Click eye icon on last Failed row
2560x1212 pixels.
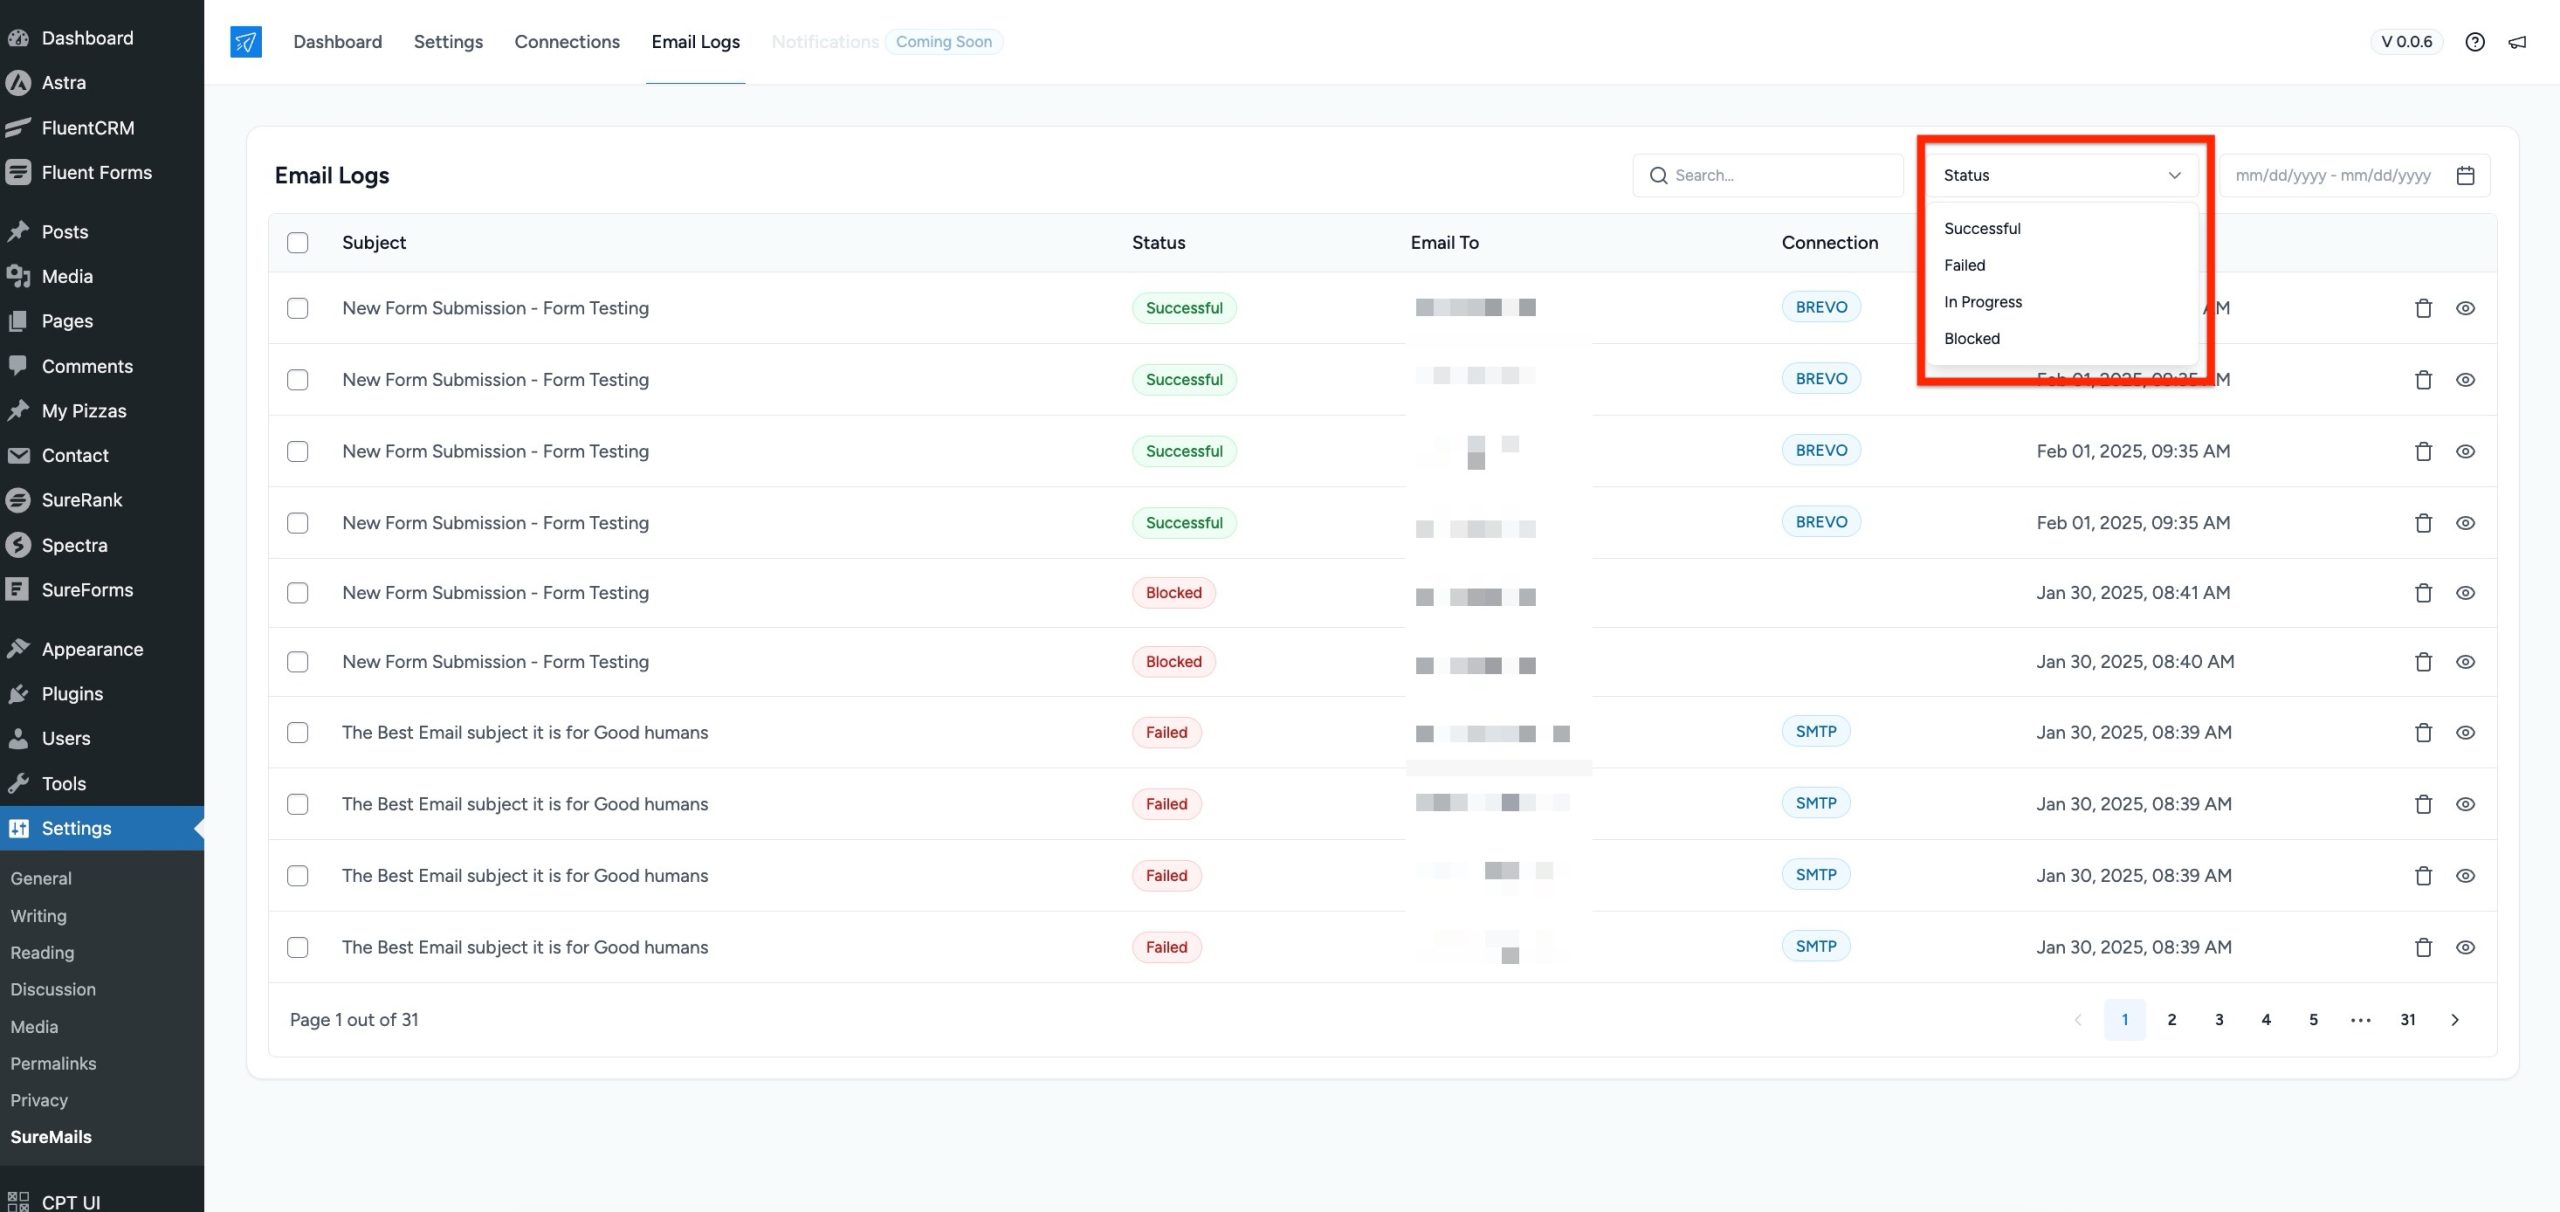[x=2465, y=947]
